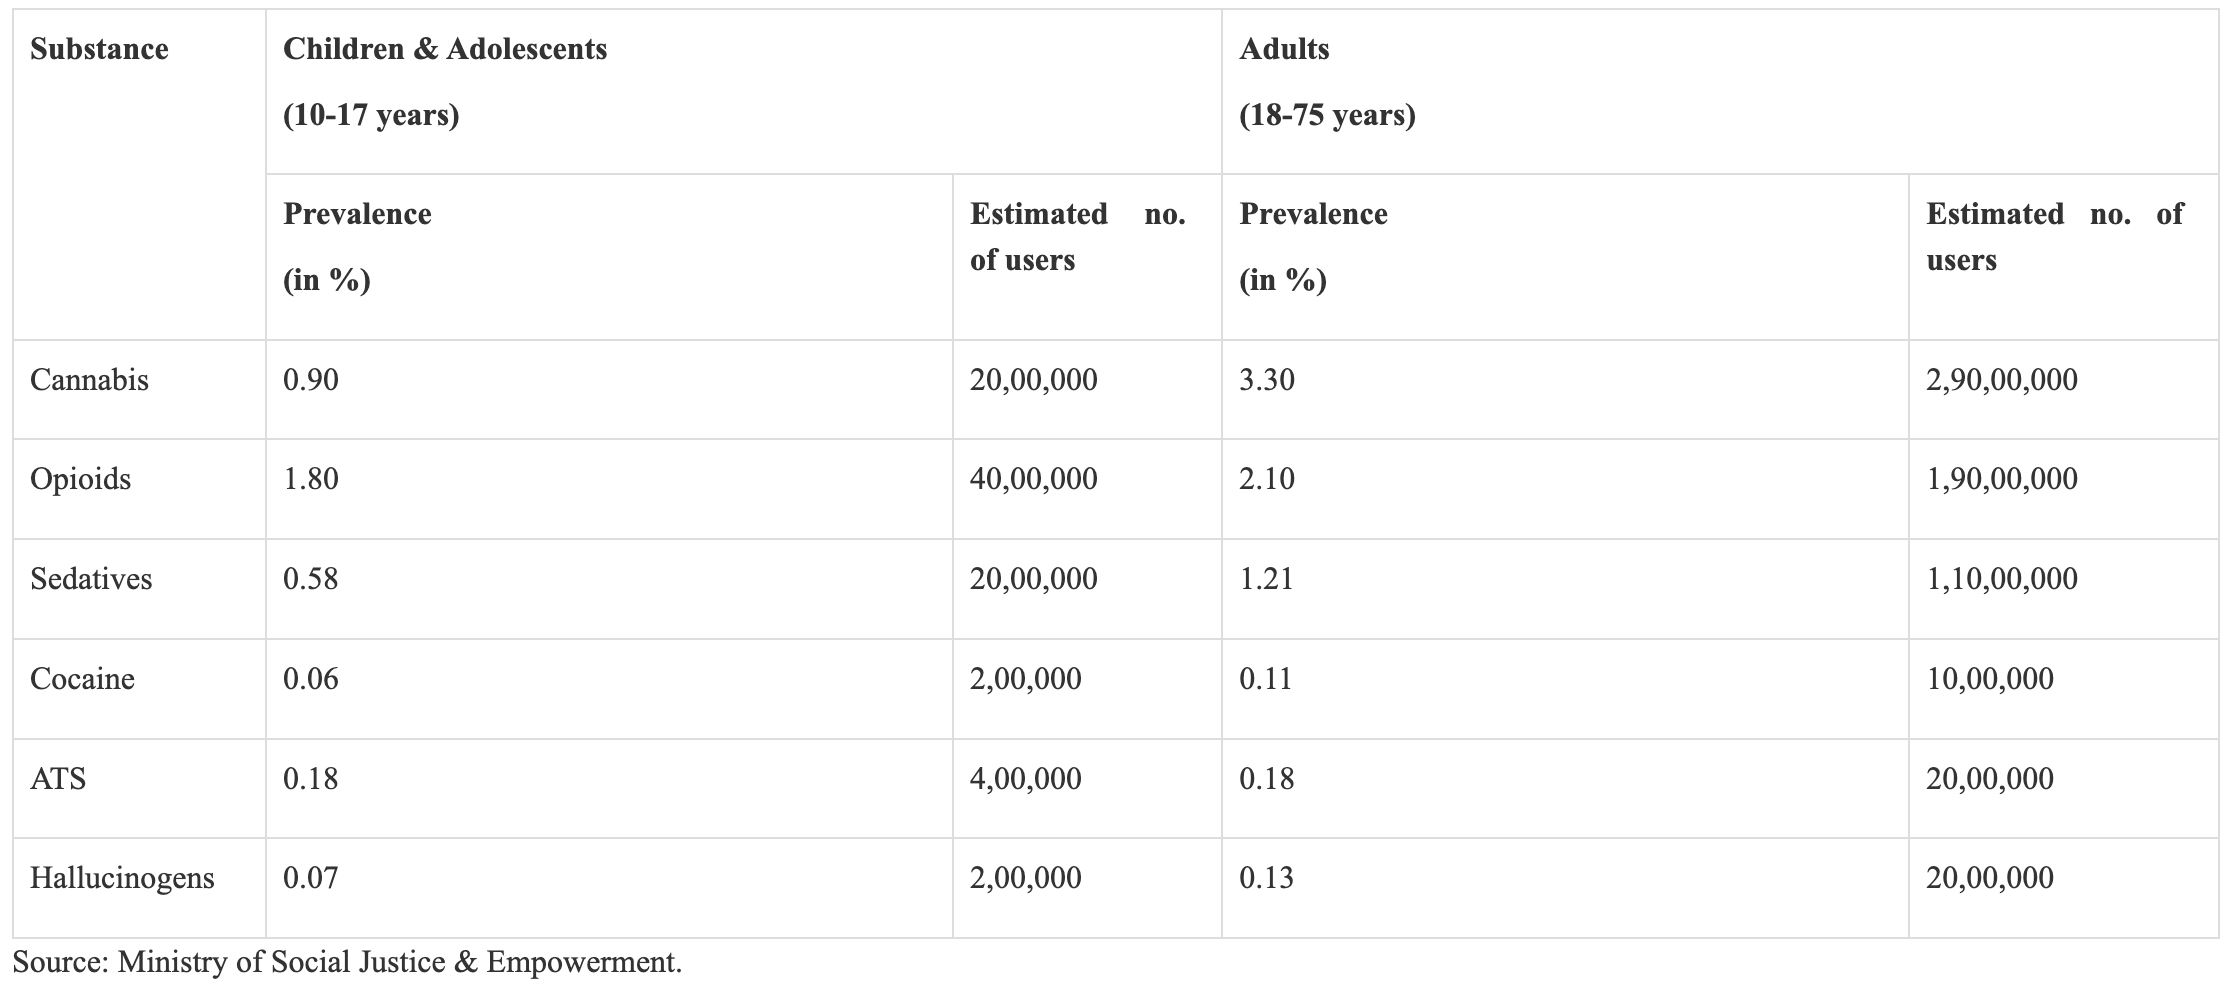
Task: Click the Hallucinogens adult prevalence value 0.13
Action: tap(1266, 878)
